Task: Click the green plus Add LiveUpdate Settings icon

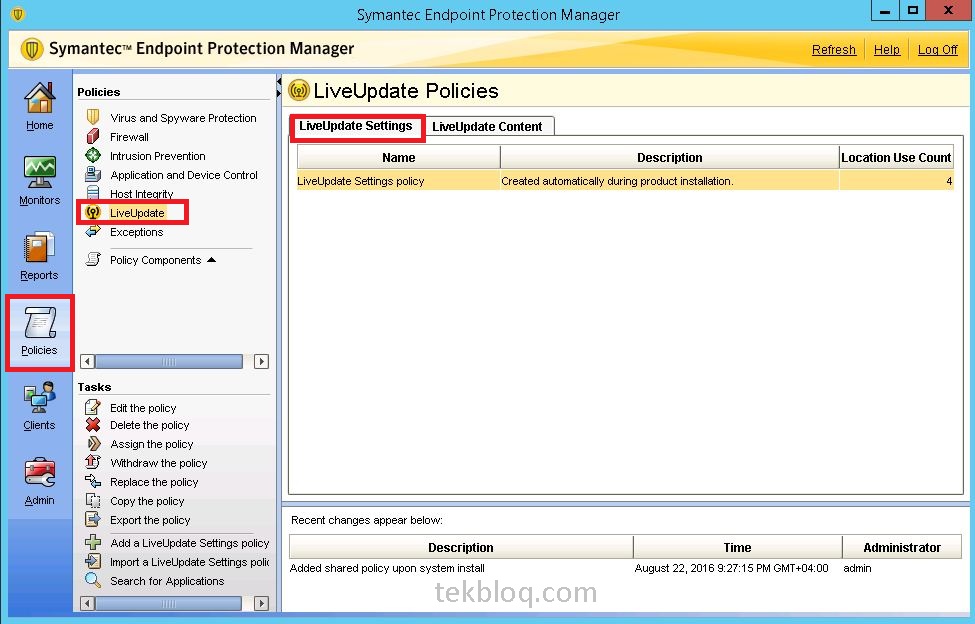Action: coord(93,542)
